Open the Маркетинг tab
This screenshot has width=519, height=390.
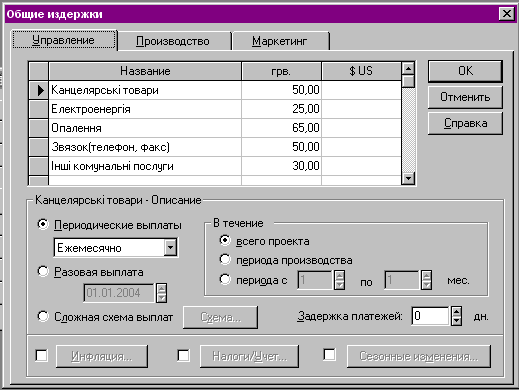(x=281, y=41)
